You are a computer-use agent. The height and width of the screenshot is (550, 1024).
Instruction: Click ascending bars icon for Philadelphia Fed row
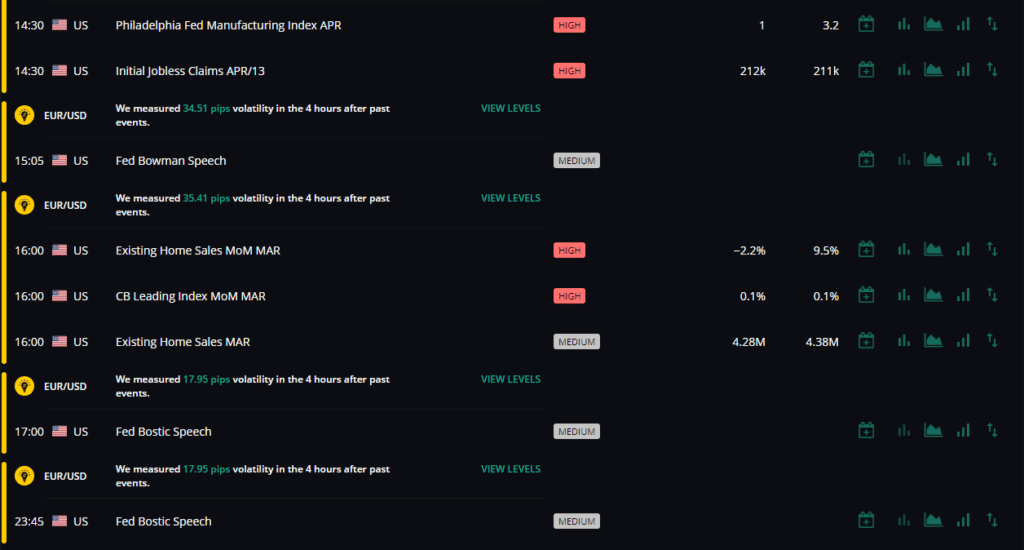[963, 25]
